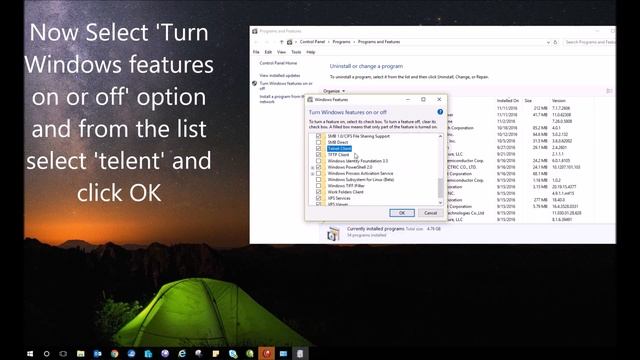Click the features list scroll-down arrow

(440, 202)
